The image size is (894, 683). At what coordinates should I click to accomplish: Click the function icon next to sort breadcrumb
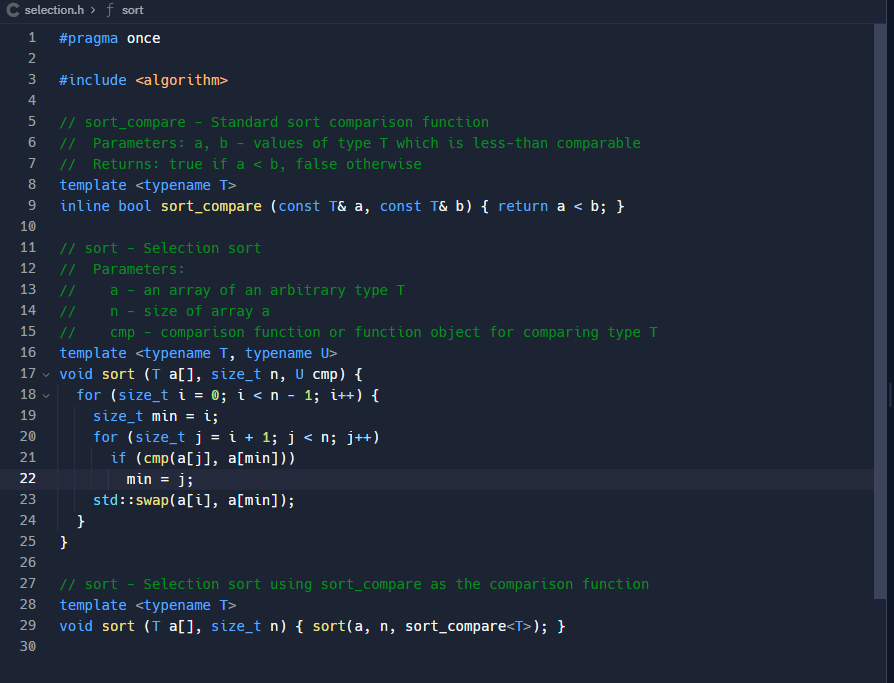pos(109,10)
